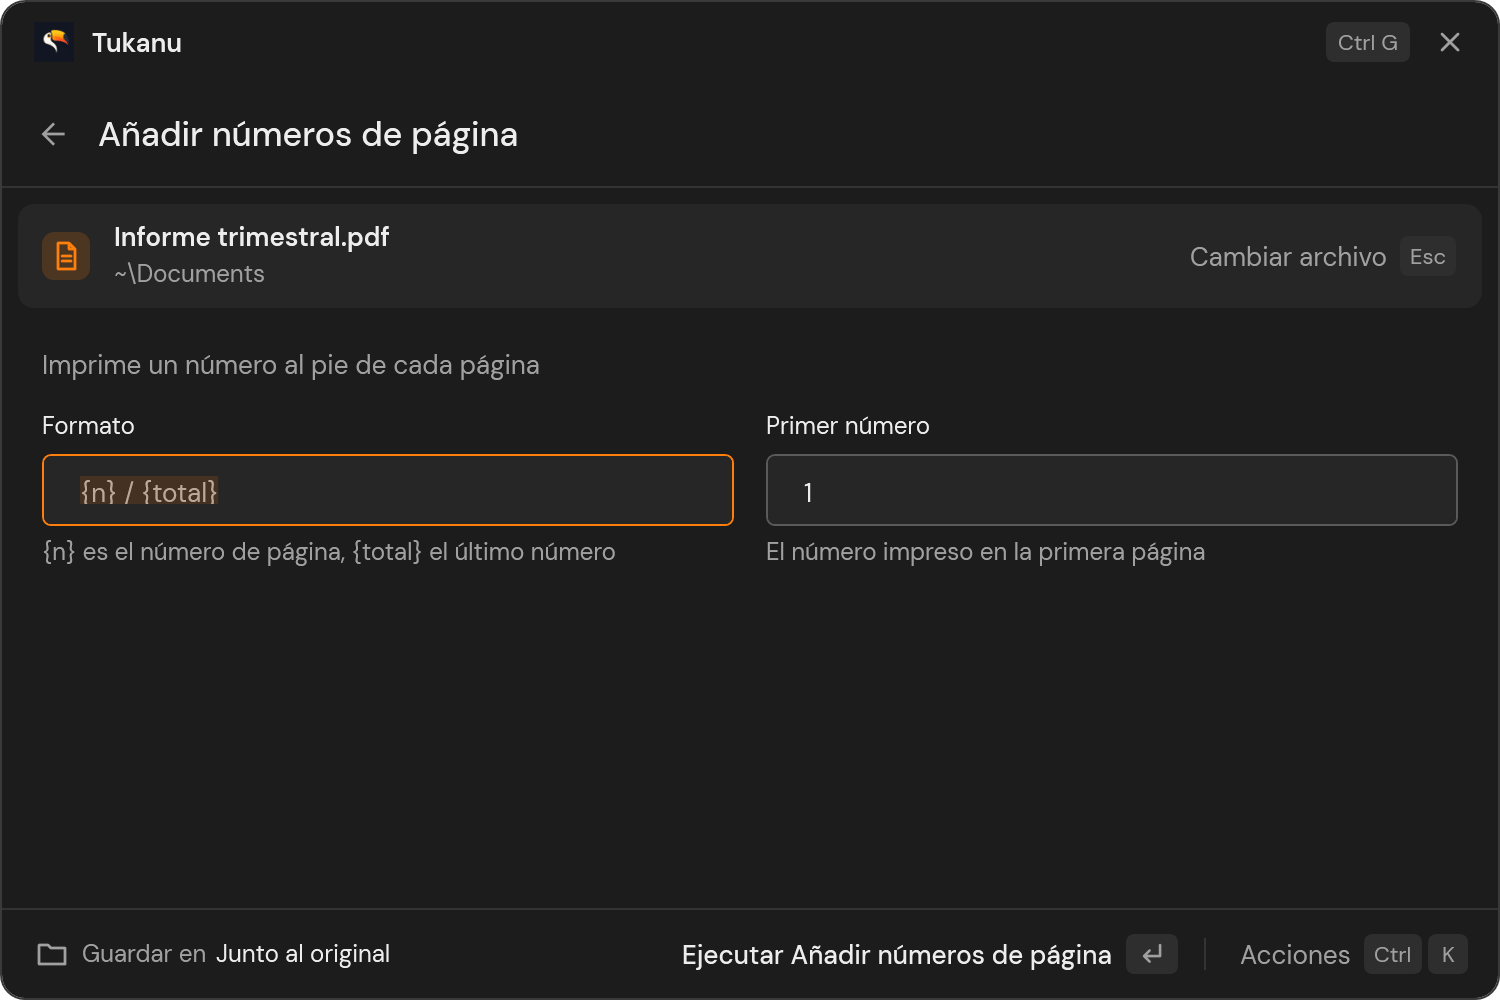Click Ejecutar Añadir números de página
This screenshot has height=1000, width=1500.
pyautogui.click(x=896, y=955)
